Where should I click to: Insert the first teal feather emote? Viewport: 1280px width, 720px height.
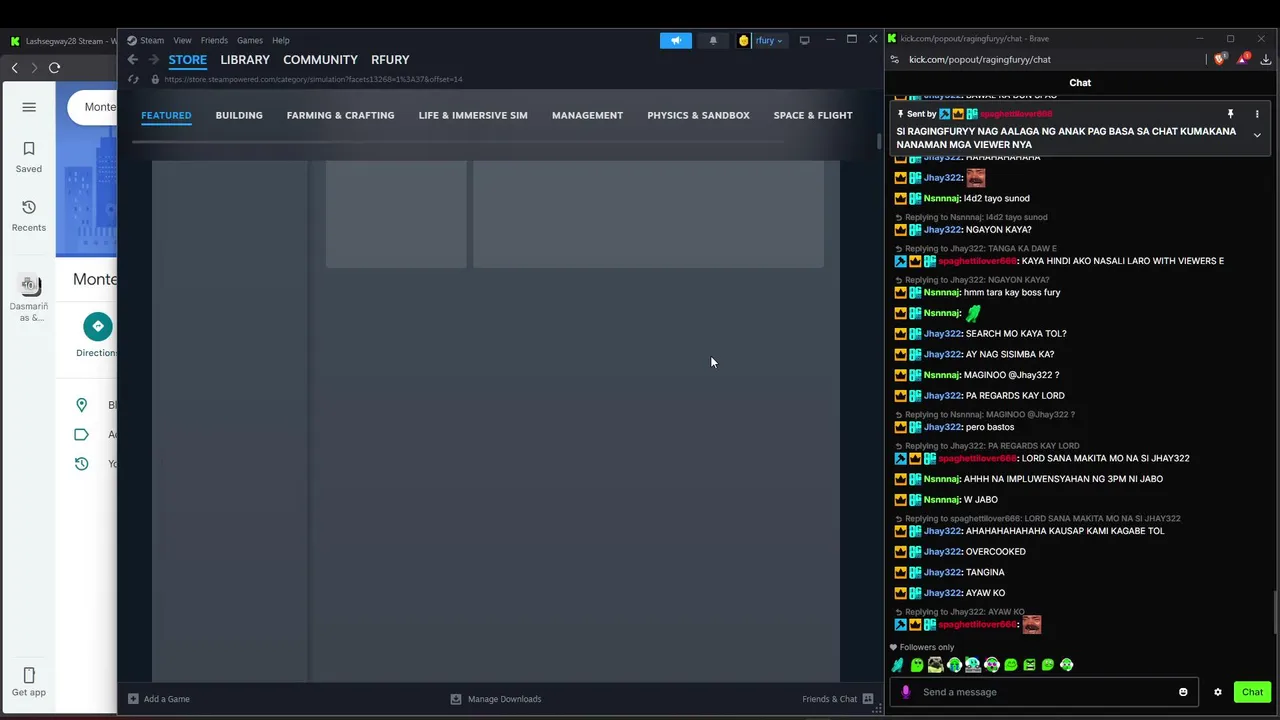coord(898,665)
